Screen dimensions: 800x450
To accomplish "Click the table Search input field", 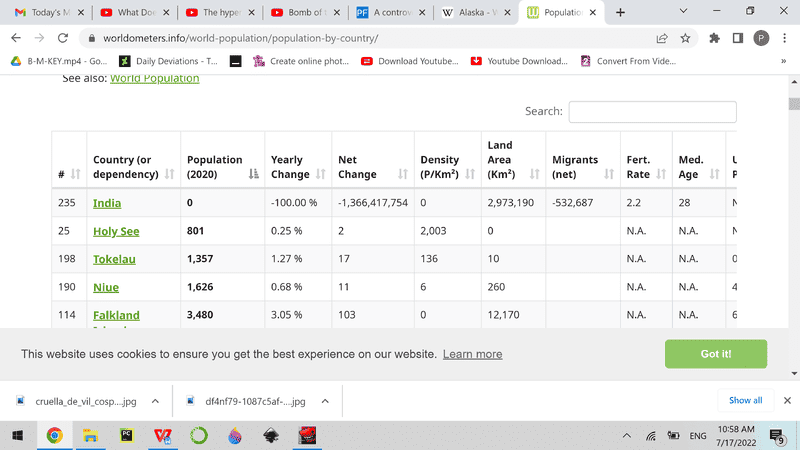I will point(652,112).
